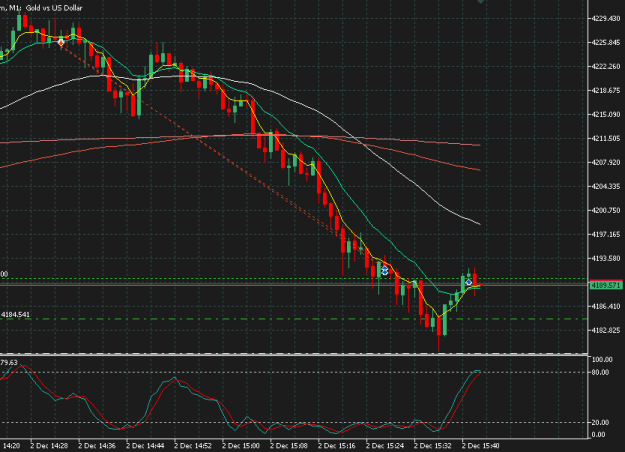
Task: Click the 20.00 oscillator level label
Action: coord(600,422)
